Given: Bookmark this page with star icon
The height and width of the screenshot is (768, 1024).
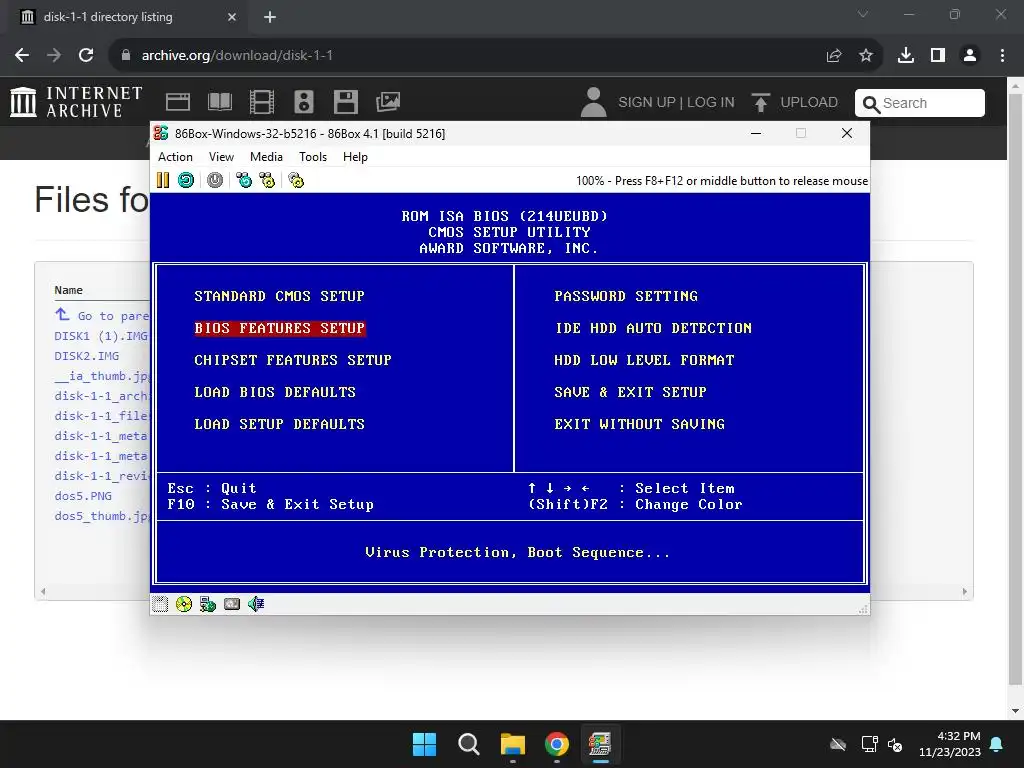Looking at the screenshot, I should 866,56.
